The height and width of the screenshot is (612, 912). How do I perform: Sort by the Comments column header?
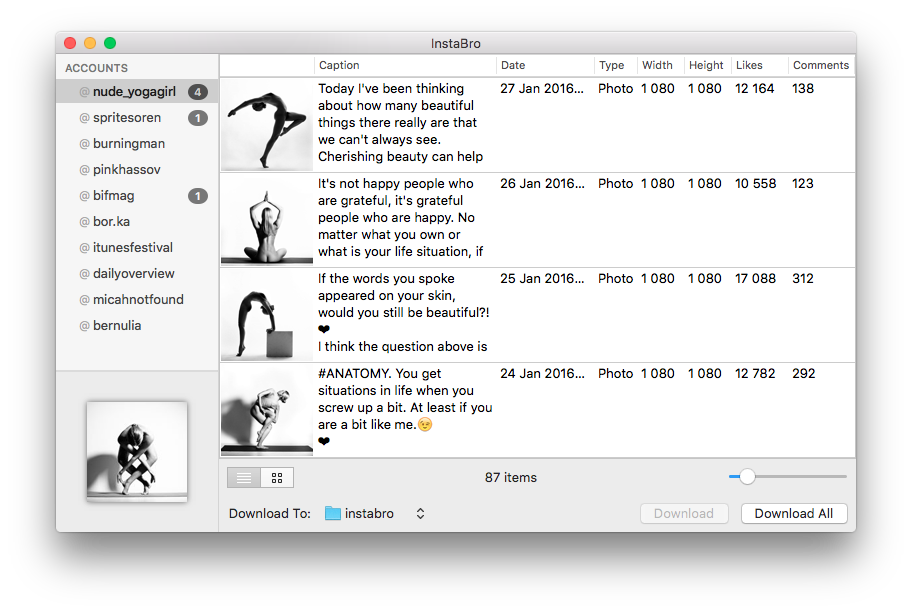point(821,65)
